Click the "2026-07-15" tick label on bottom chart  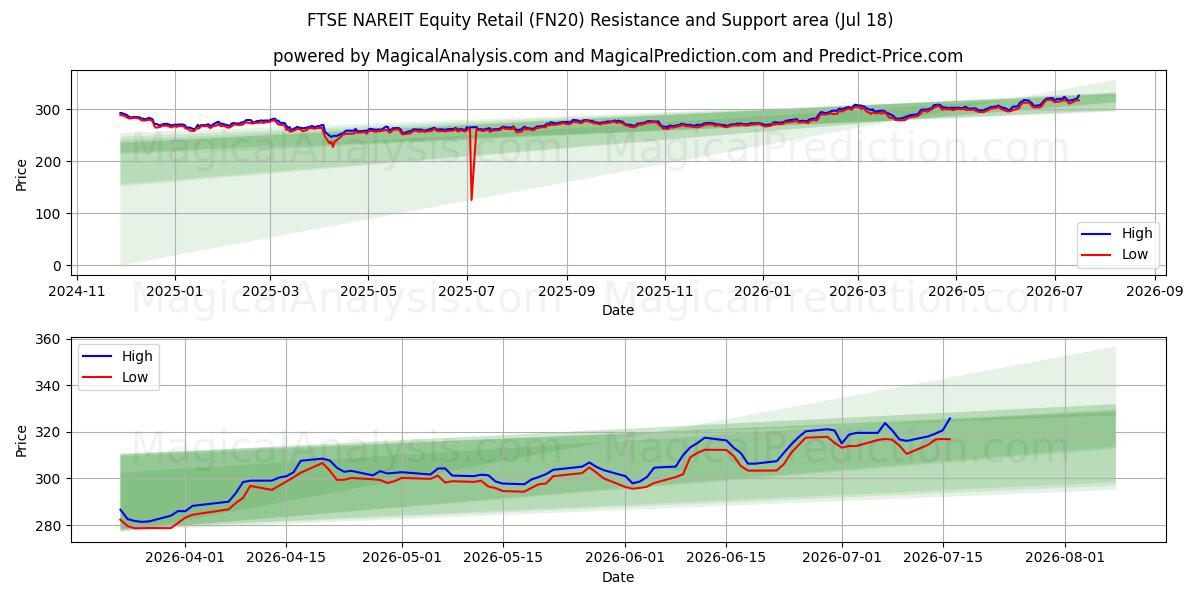pyautogui.click(x=943, y=556)
